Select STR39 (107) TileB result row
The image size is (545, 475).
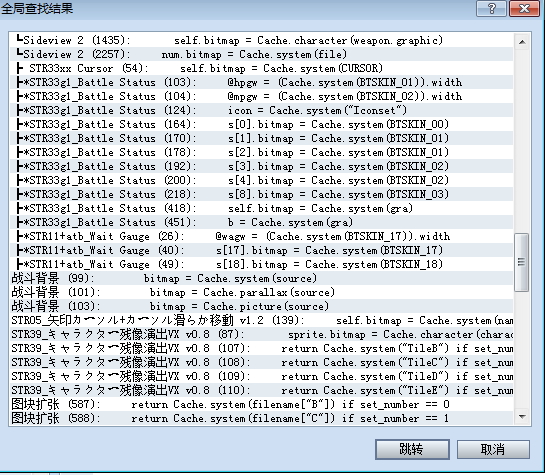click(261, 348)
